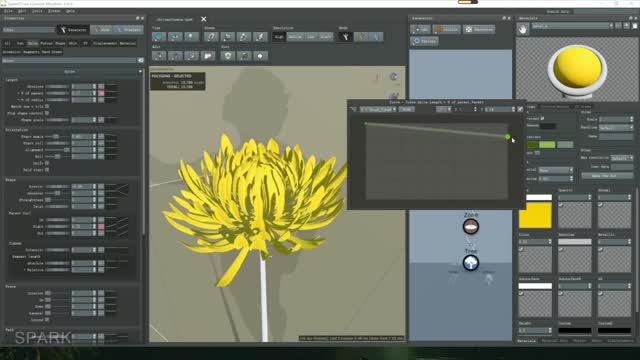Open the Edit menu
This screenshot has height=360, width=640.
coord(22,11)
